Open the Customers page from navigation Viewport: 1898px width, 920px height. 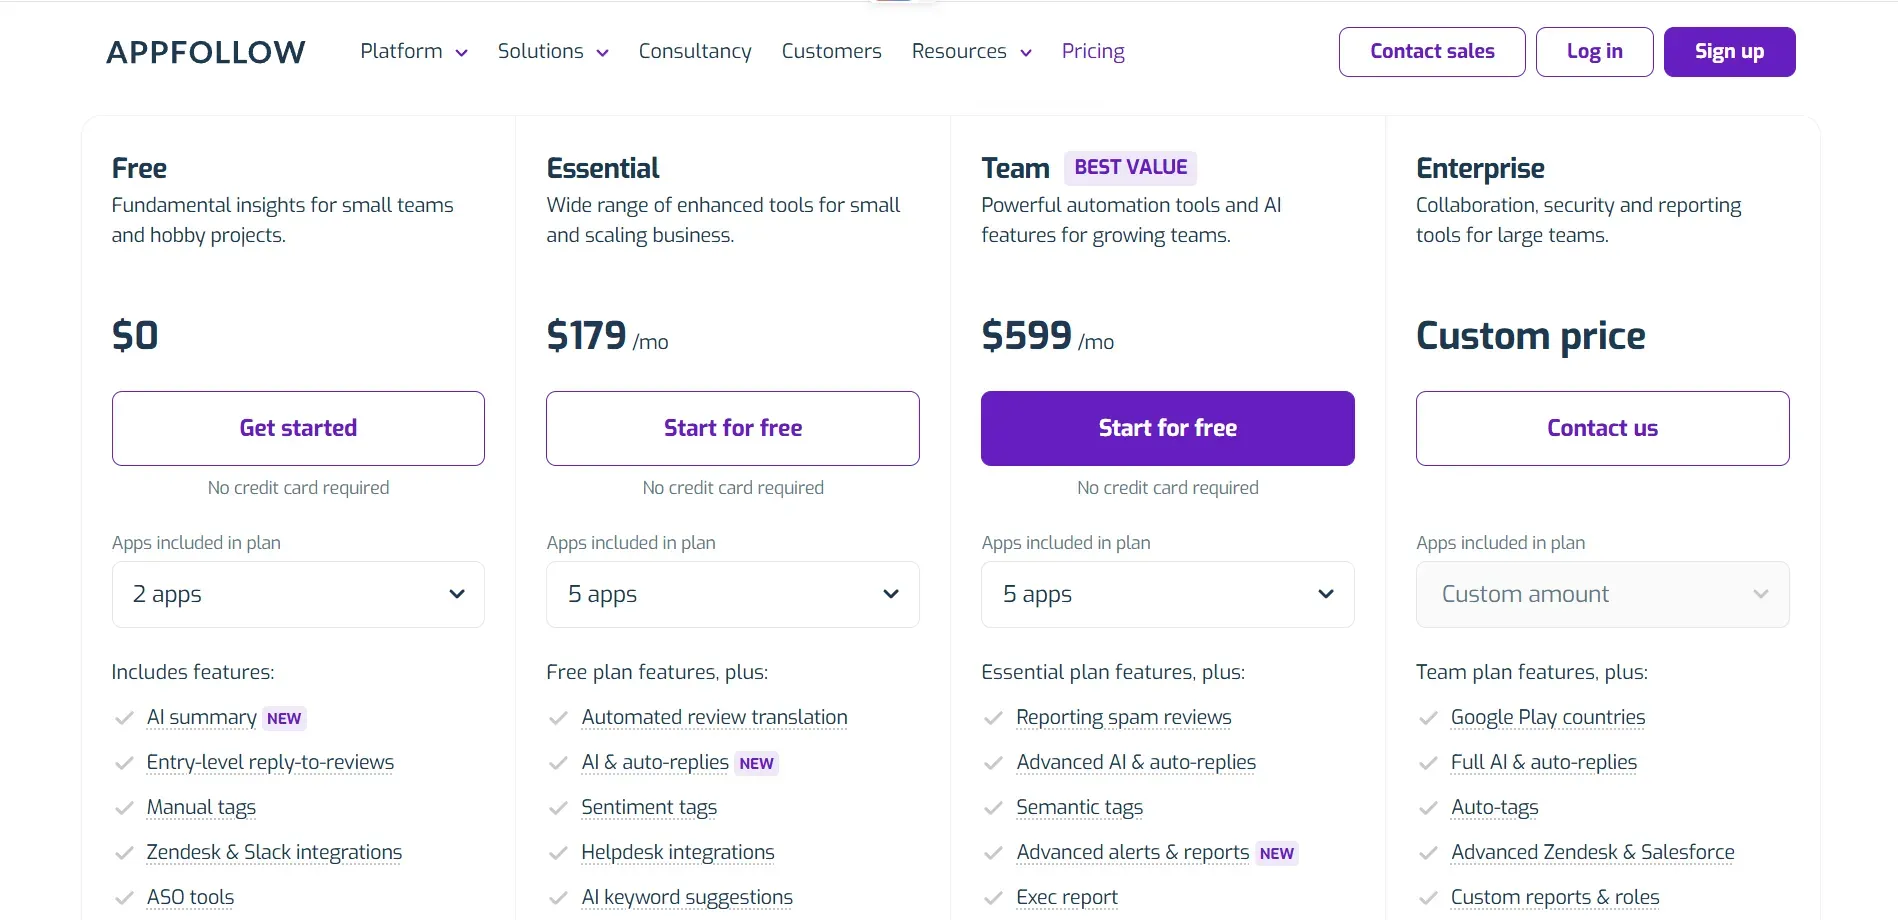click(831, 51)
